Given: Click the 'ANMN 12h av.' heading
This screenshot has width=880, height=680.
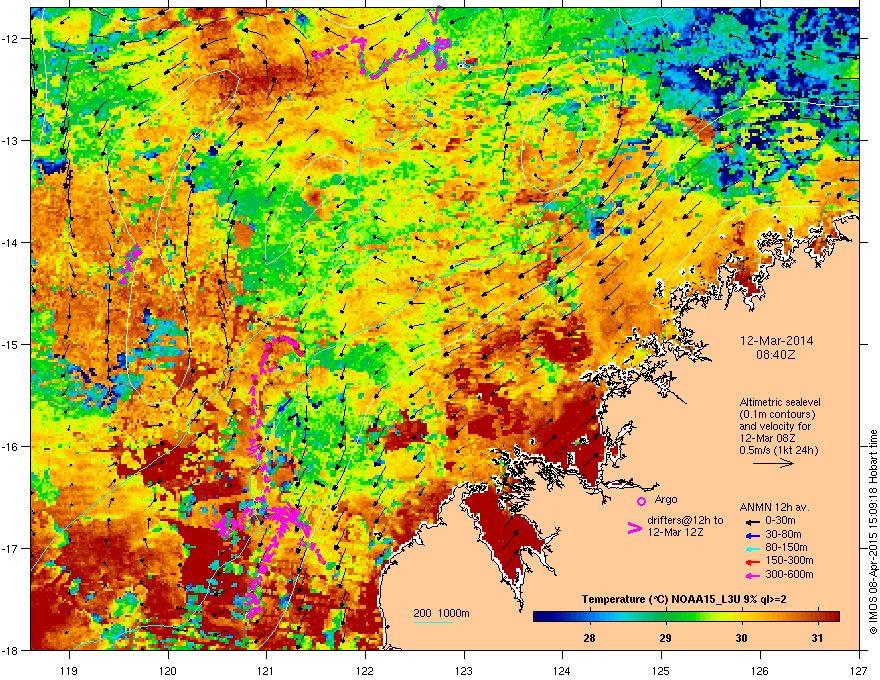Looking at the screenshot, I should [x=774, y=507].
